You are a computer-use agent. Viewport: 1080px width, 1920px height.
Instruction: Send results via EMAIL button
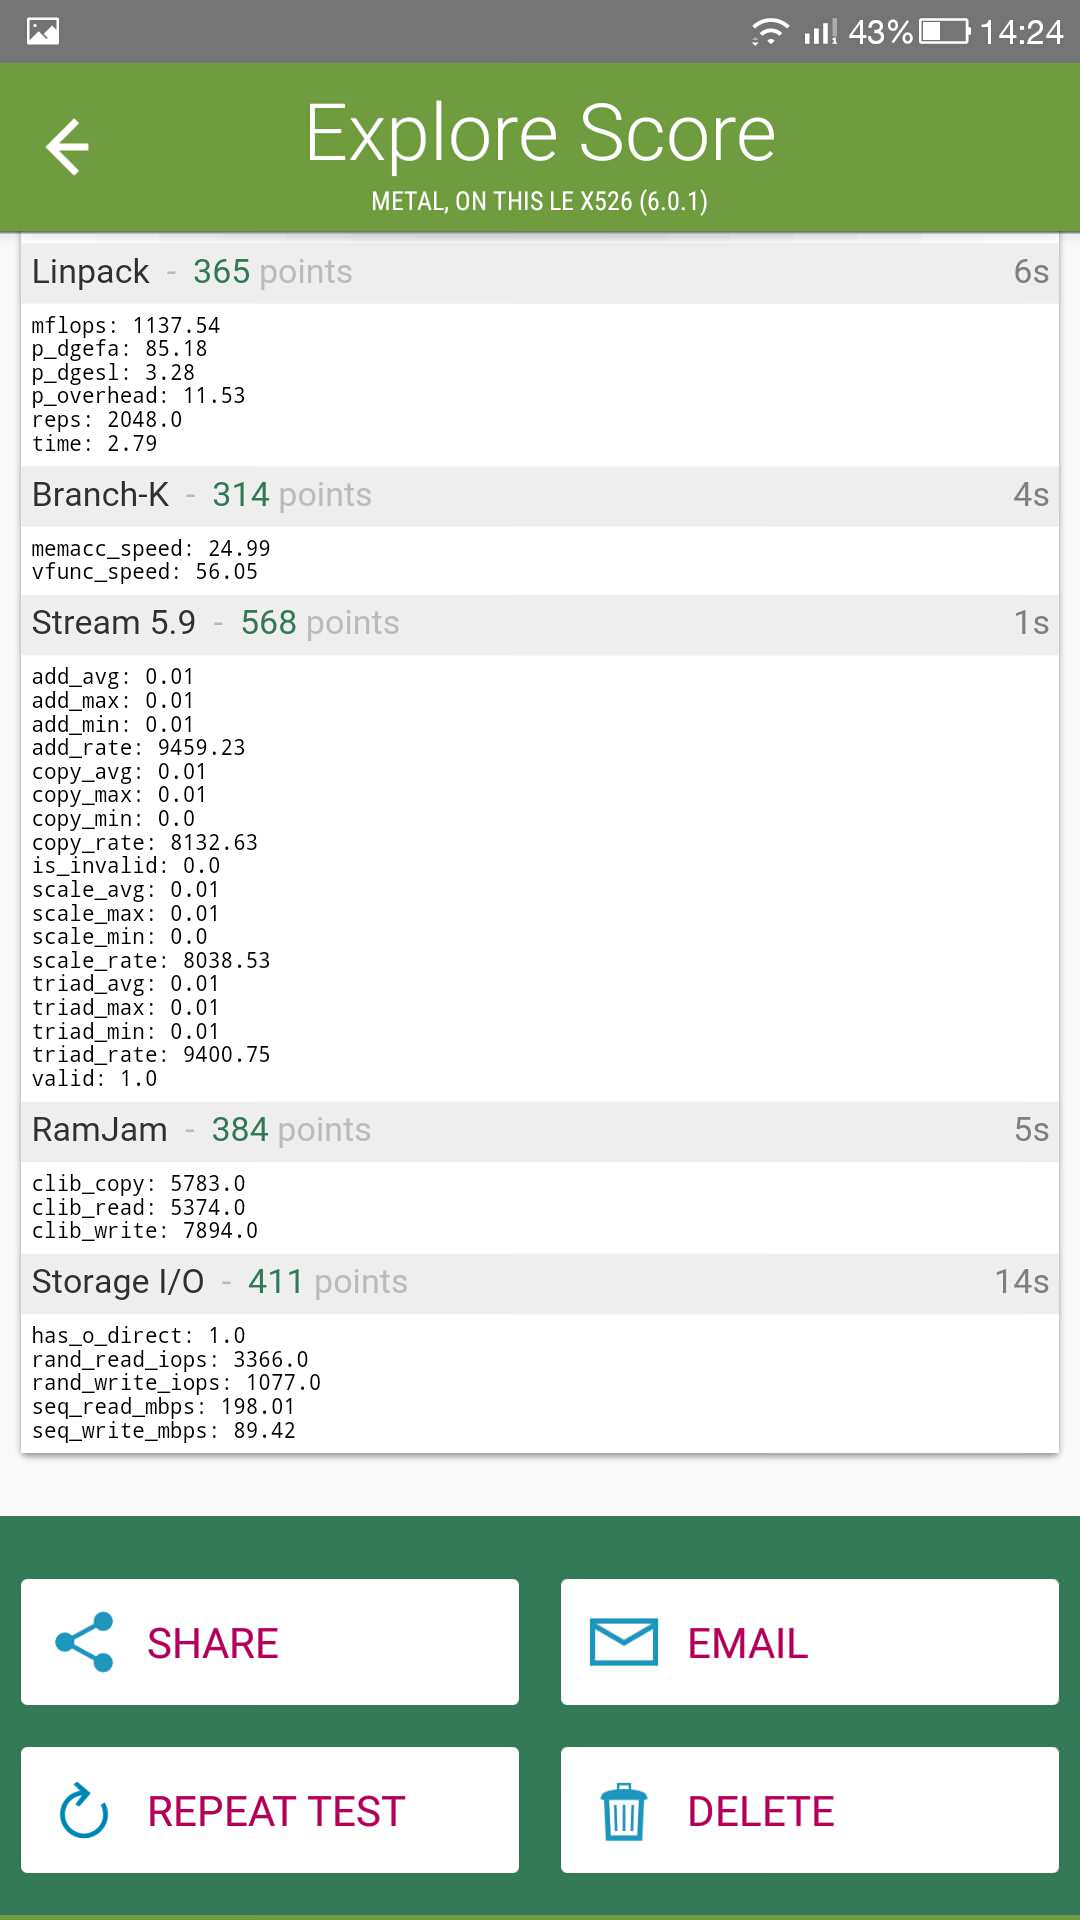pos(810,1642)
